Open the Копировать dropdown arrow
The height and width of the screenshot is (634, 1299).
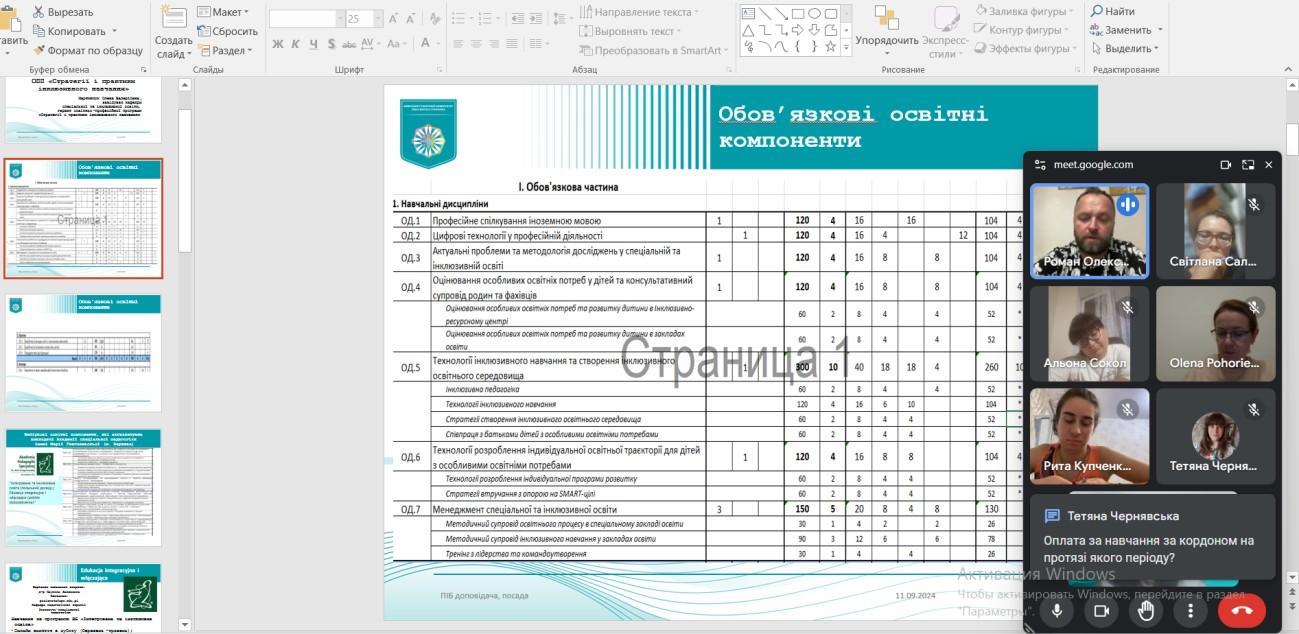(x=115, y=31)
